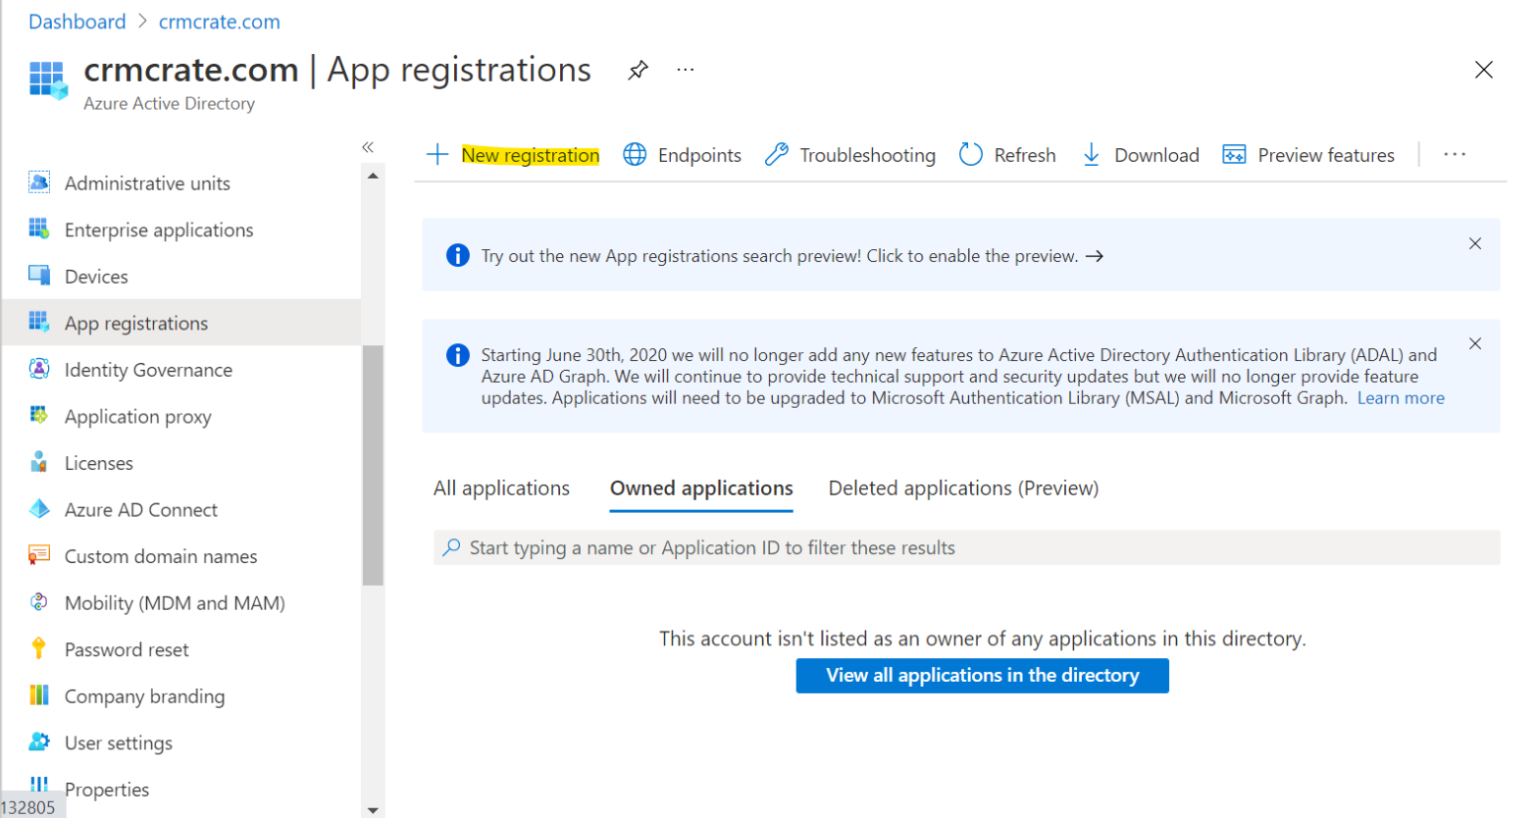The image size is (1536, 818).
Task: Follow the Learn more link
Action: tap(1400, 398)
